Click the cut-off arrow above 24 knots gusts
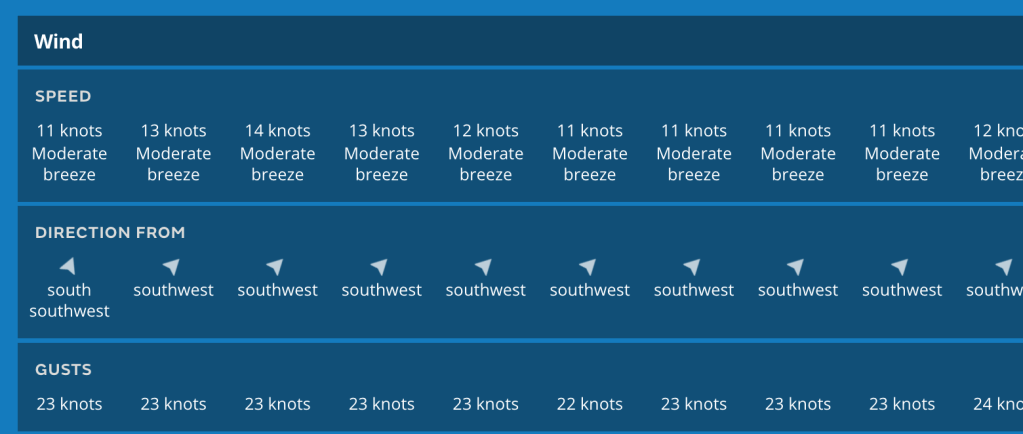 [x=1004, y=267]
